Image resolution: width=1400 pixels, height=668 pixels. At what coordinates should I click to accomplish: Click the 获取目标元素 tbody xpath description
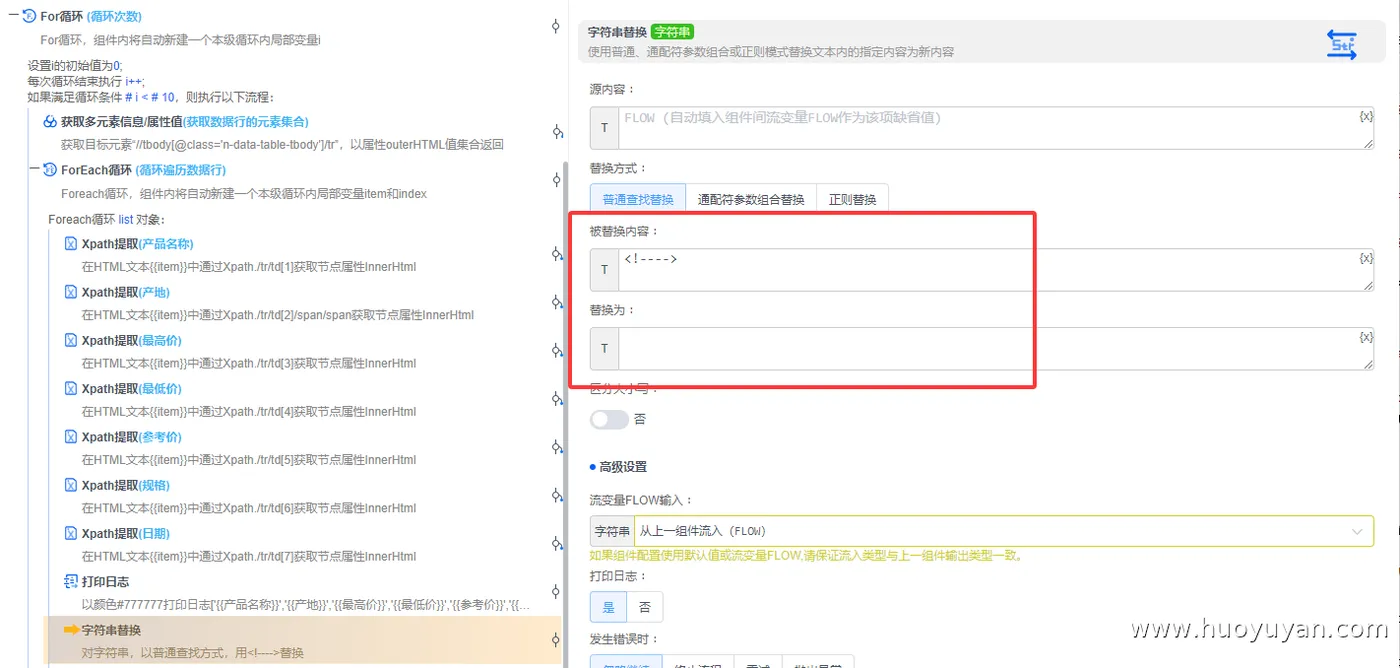click(x=282, y=145)
